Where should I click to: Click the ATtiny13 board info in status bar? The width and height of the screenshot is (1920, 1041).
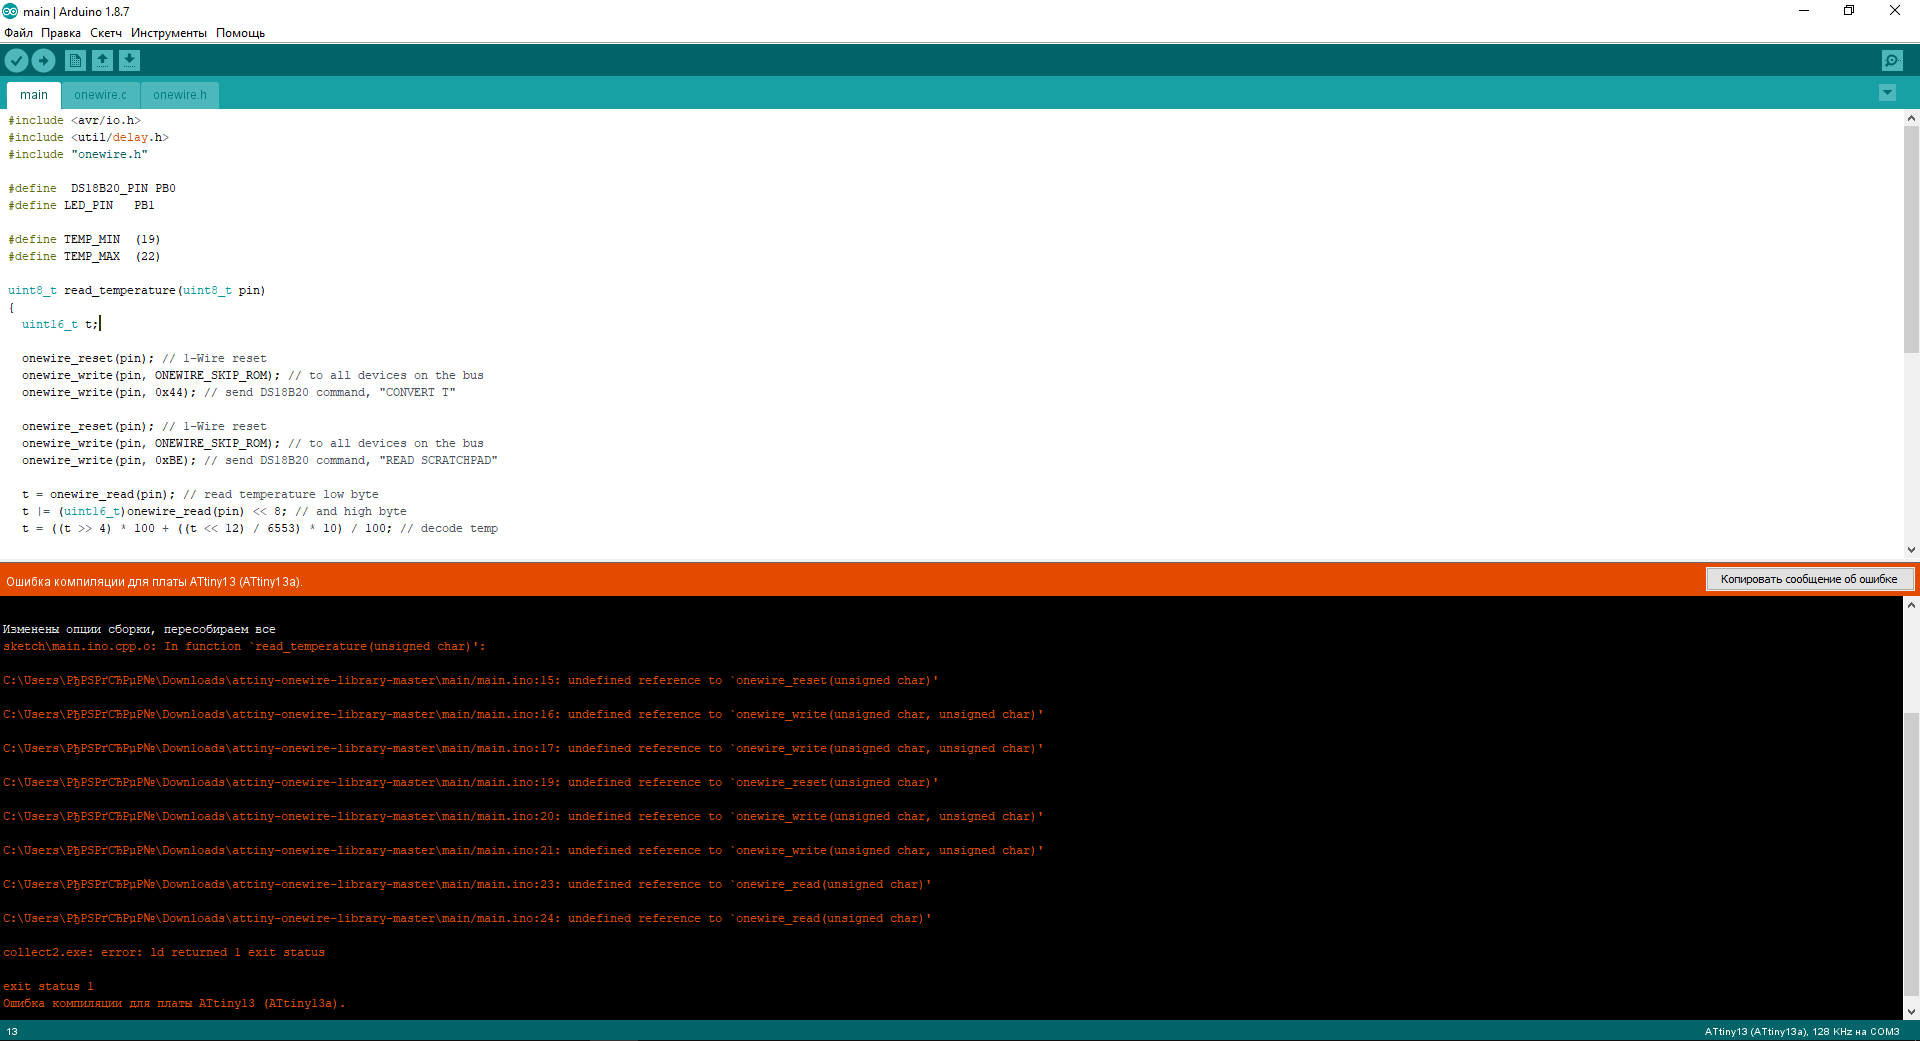click(x=1802, y=1031)
